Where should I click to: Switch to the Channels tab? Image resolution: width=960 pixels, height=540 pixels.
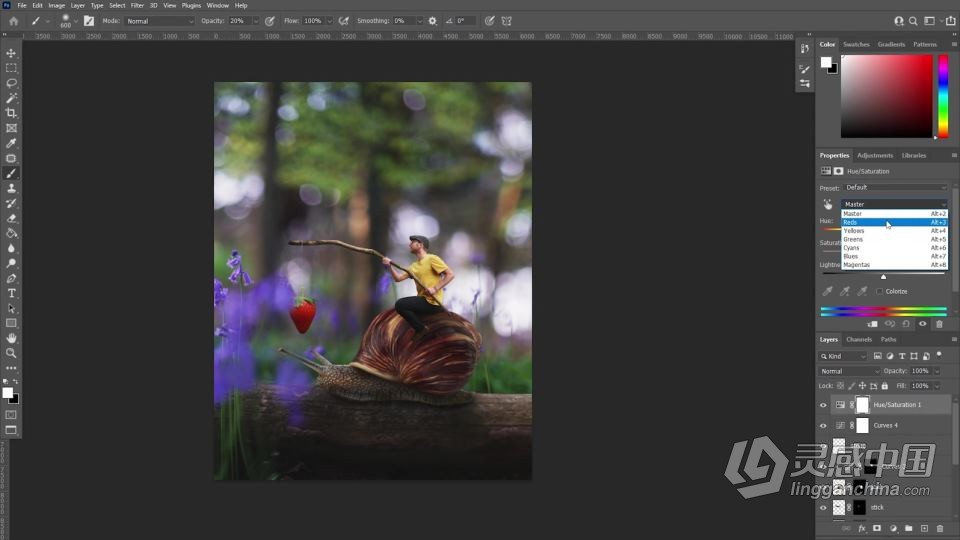[859, 339]
